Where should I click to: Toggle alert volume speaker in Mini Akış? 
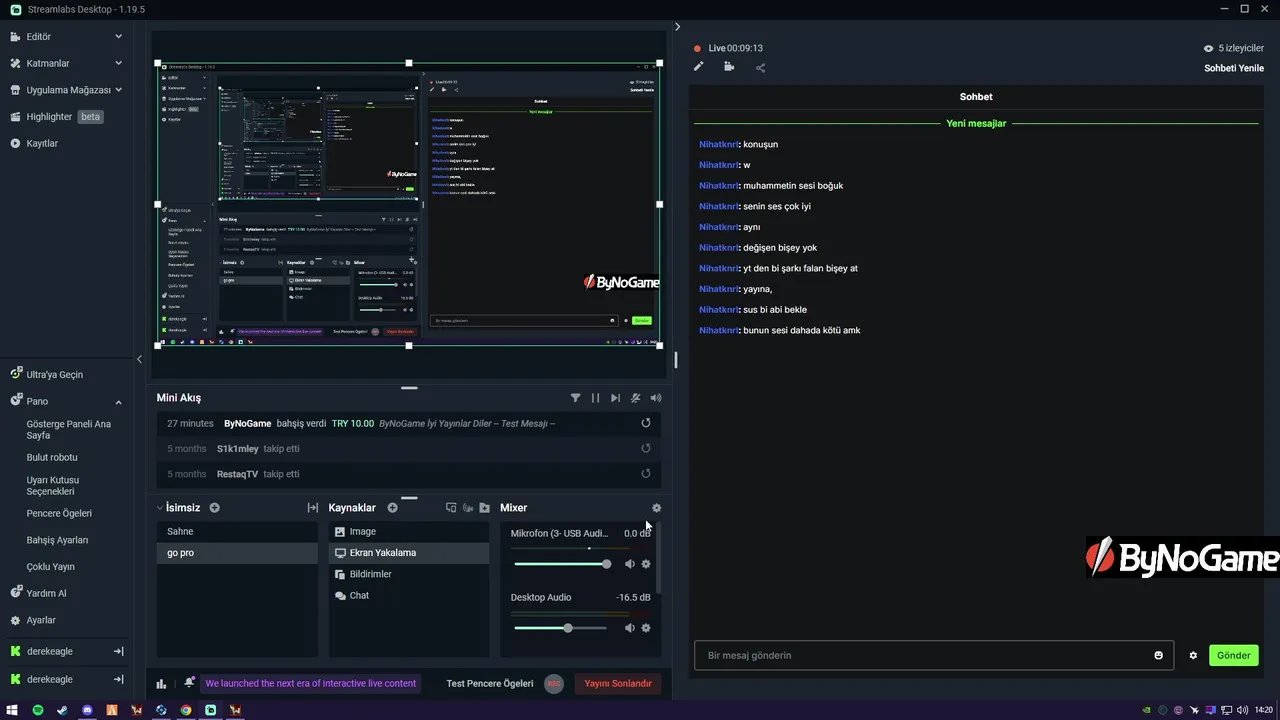[x=656, y=398]
